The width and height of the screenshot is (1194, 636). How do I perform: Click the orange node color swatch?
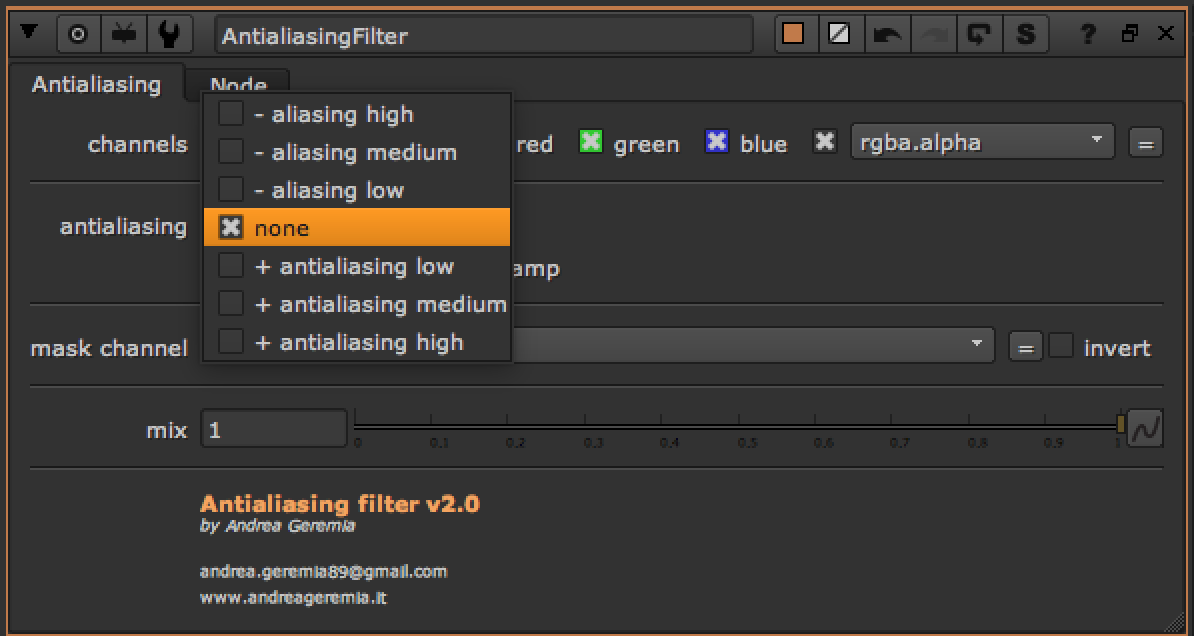[x=793, y=34]
